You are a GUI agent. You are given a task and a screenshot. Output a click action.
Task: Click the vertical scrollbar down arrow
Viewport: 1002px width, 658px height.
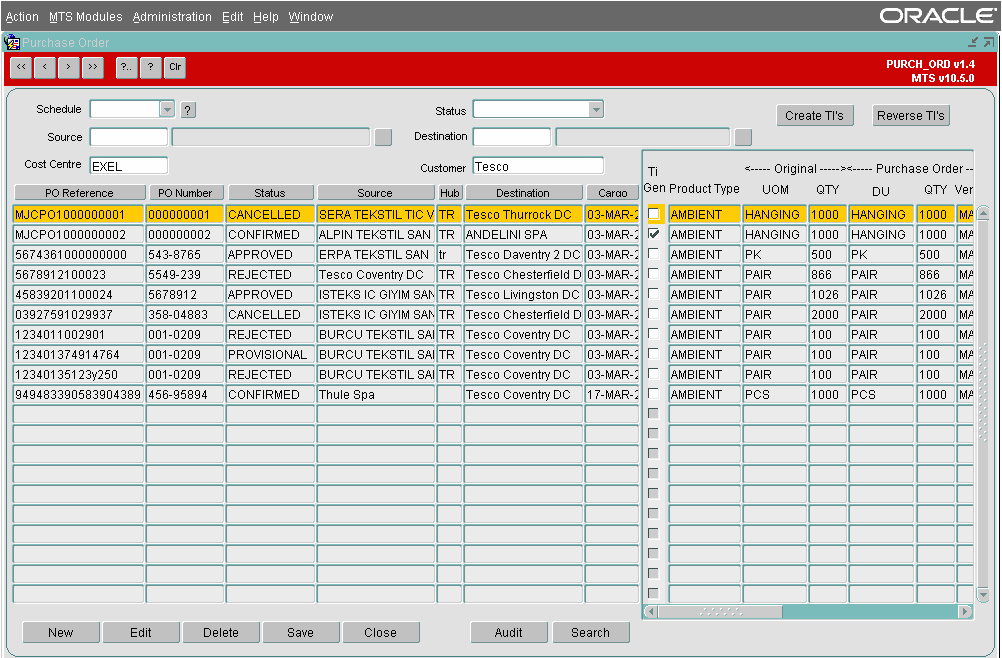(983, 595)
